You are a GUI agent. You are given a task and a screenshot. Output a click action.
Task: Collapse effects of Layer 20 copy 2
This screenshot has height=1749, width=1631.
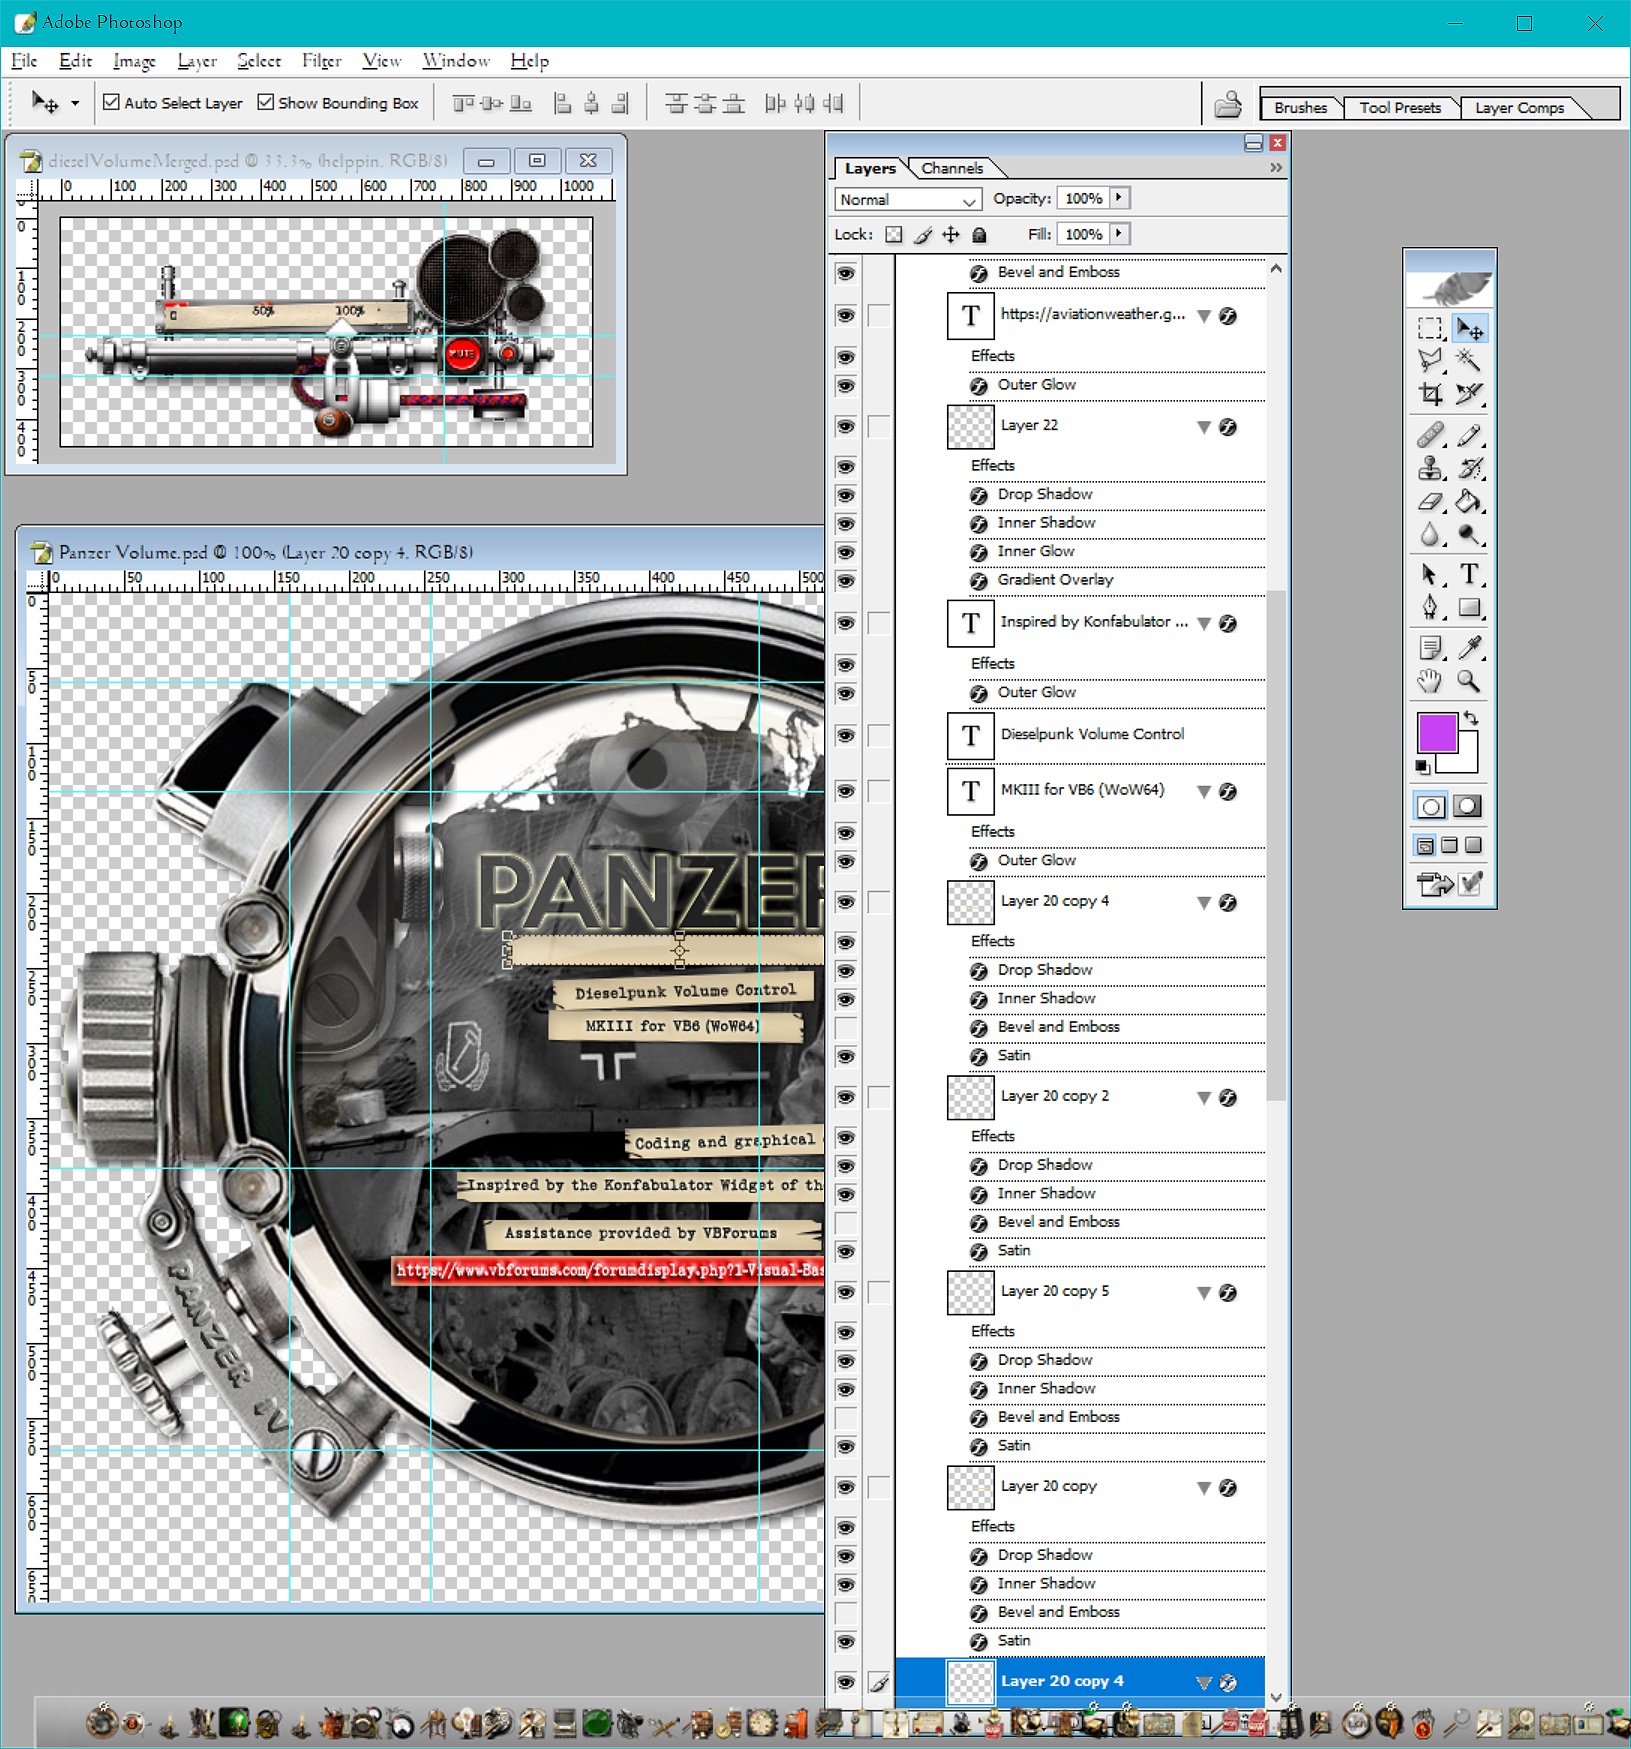pos(1204,1098)
